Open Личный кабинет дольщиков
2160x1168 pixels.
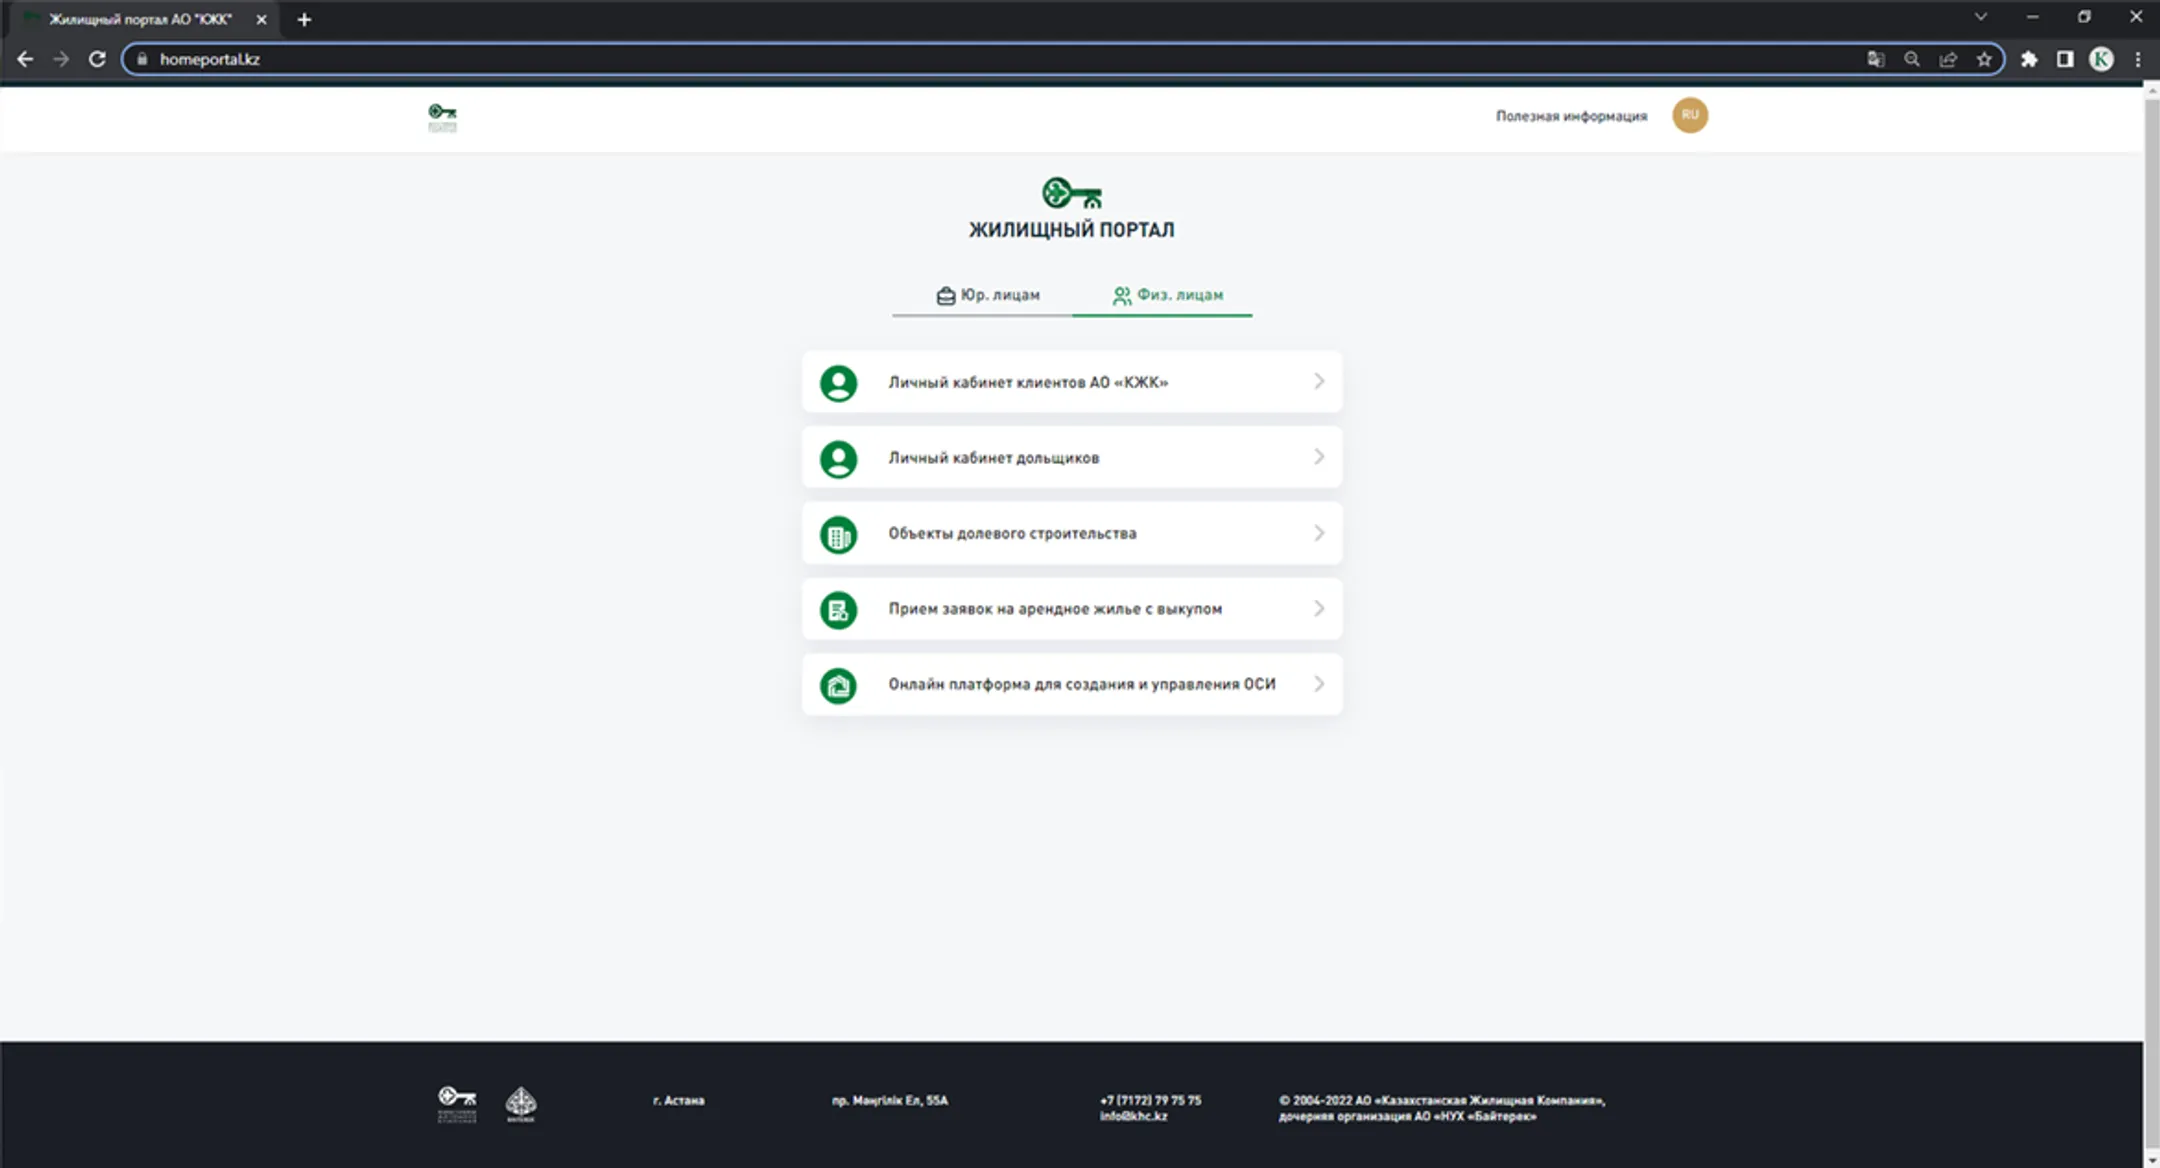(1072, 458)
